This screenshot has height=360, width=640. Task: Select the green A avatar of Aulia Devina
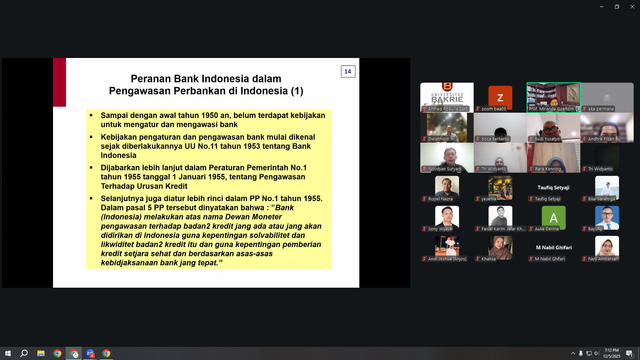tap(553, 218)
